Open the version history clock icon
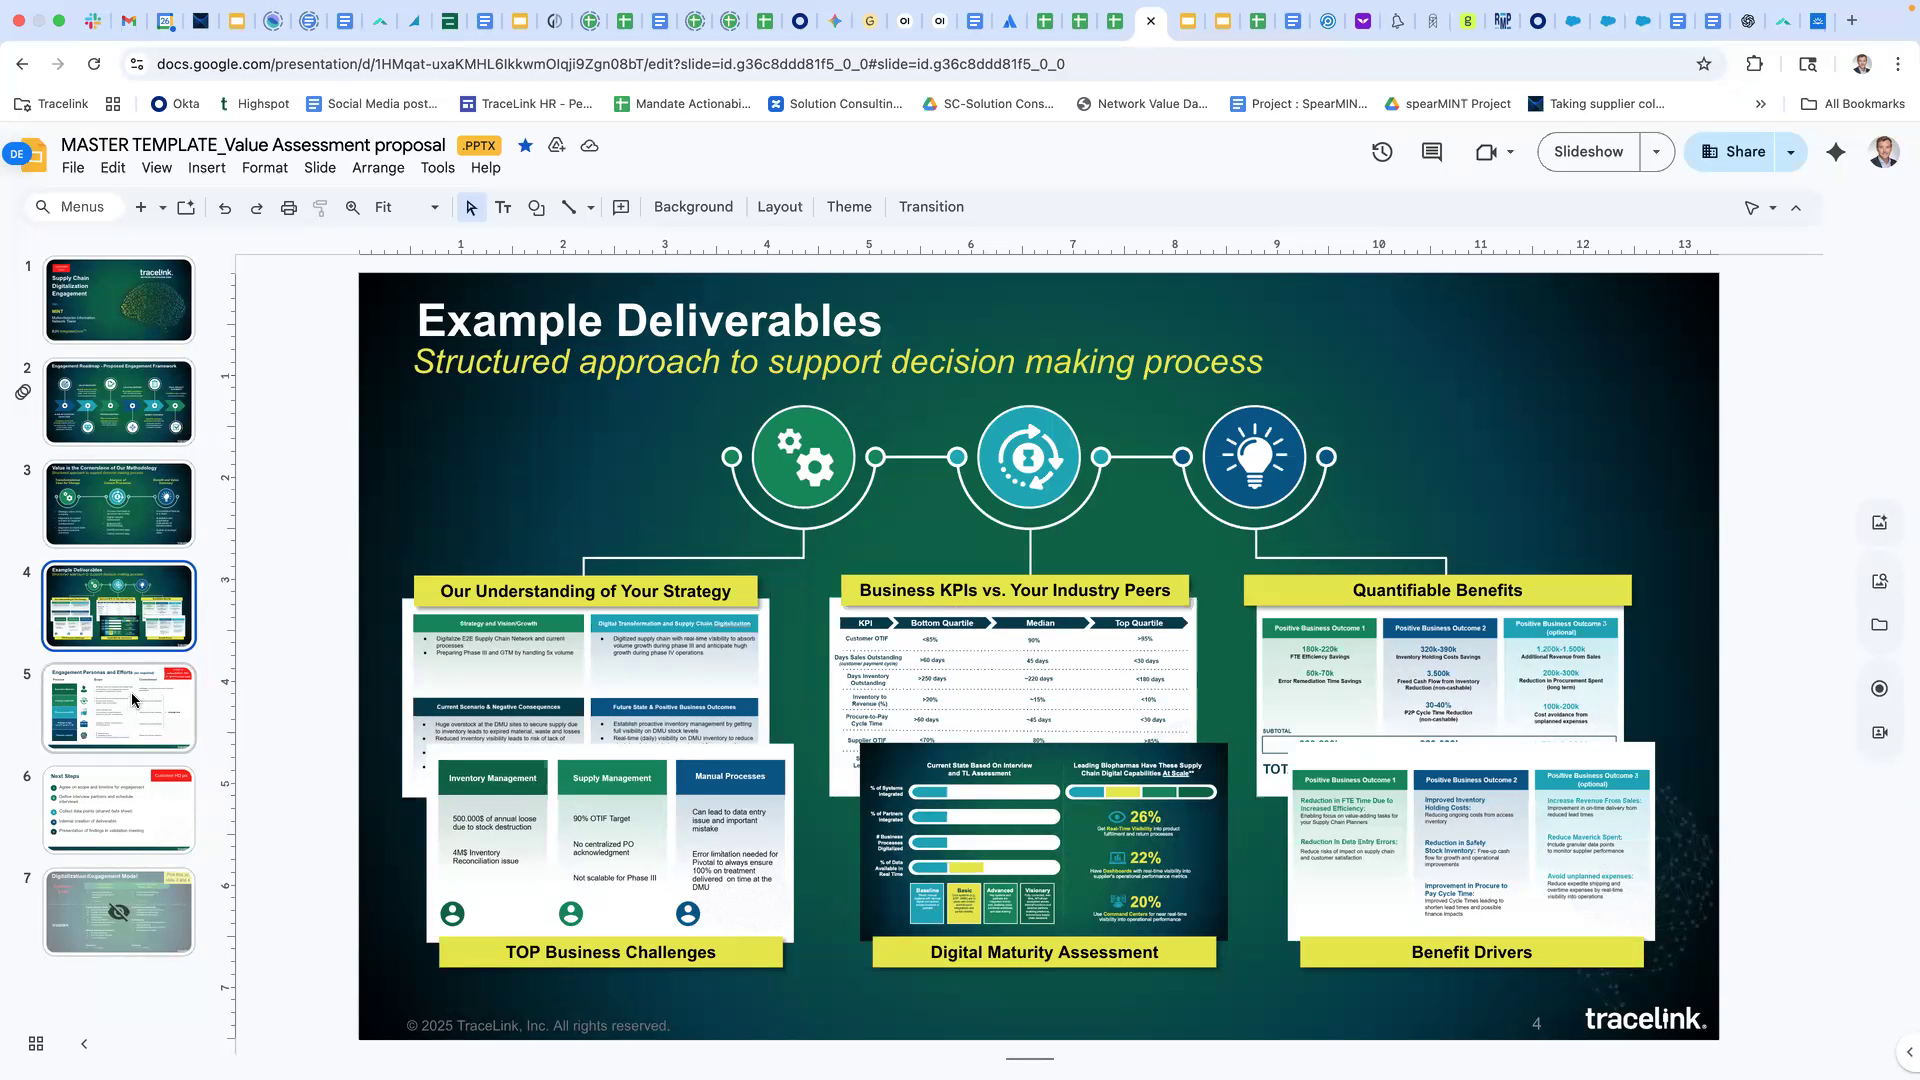This screenshot has width=1920, height=1080. [1382, 152]
